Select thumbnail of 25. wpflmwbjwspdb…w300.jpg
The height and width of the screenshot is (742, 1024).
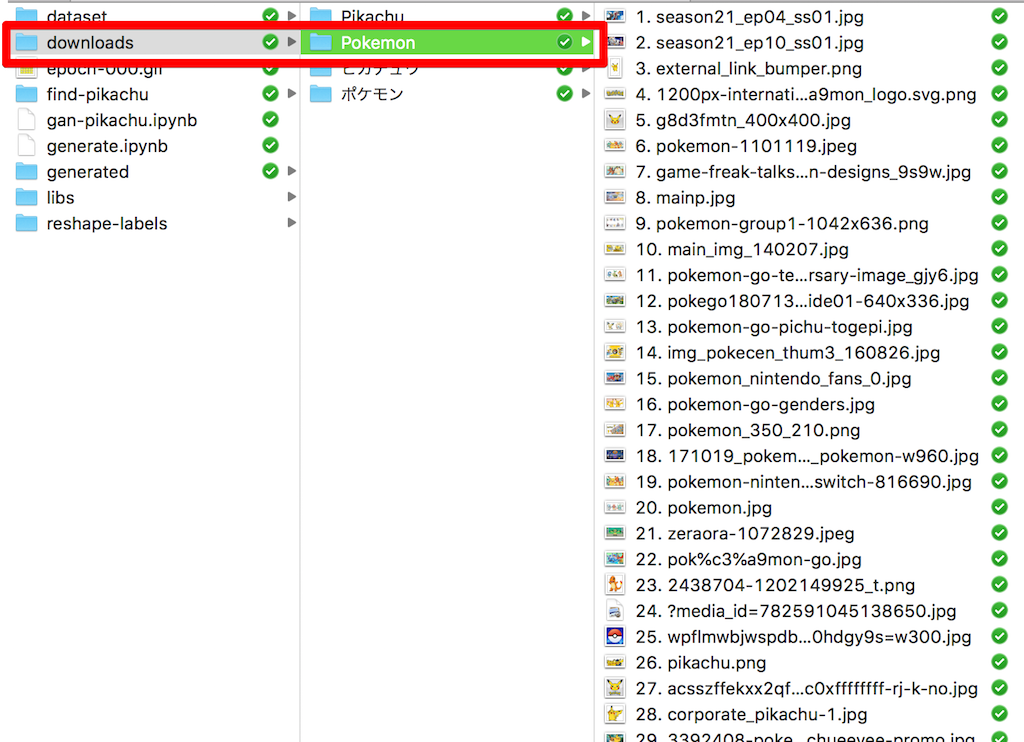615,636
